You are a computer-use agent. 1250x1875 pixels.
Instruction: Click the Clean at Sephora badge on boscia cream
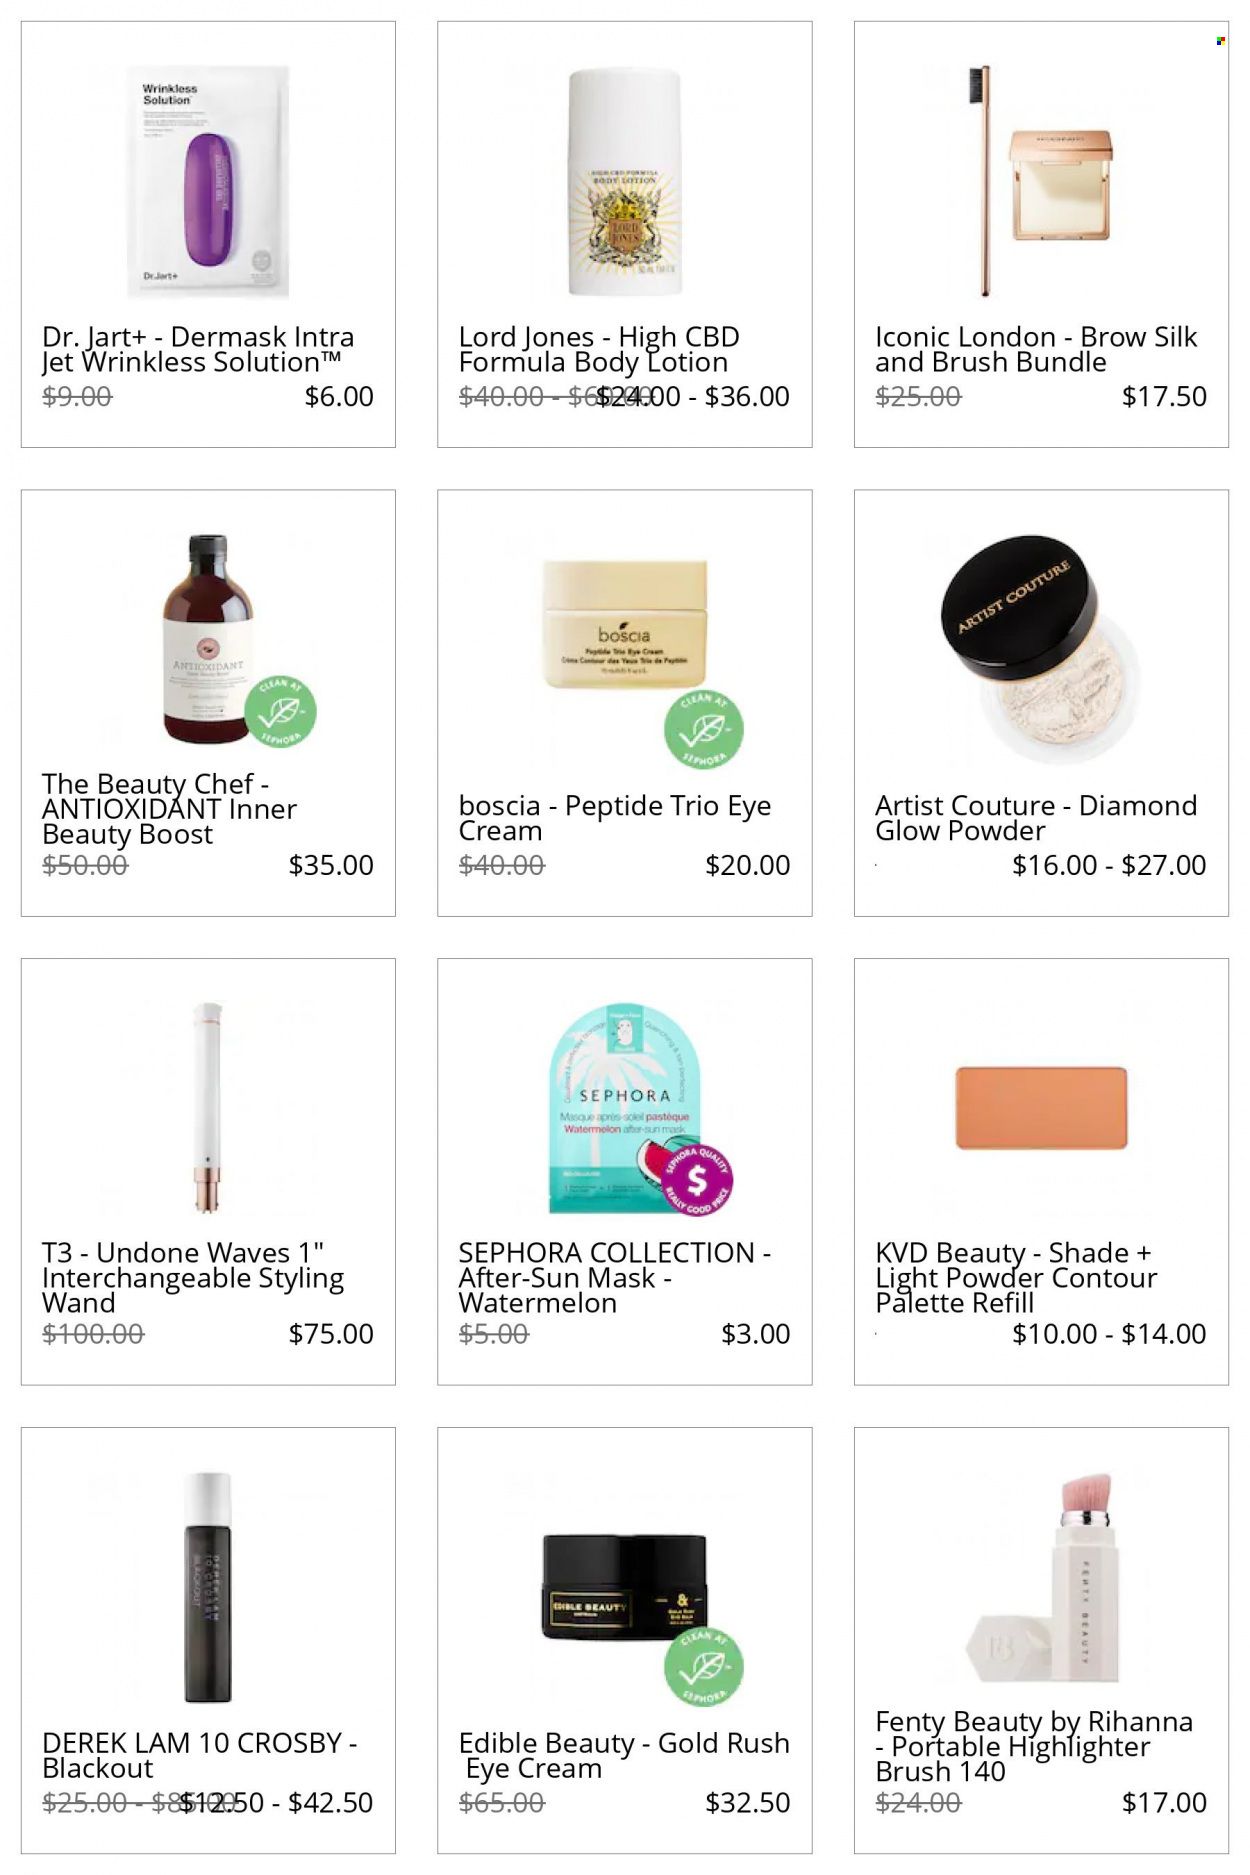704,729
